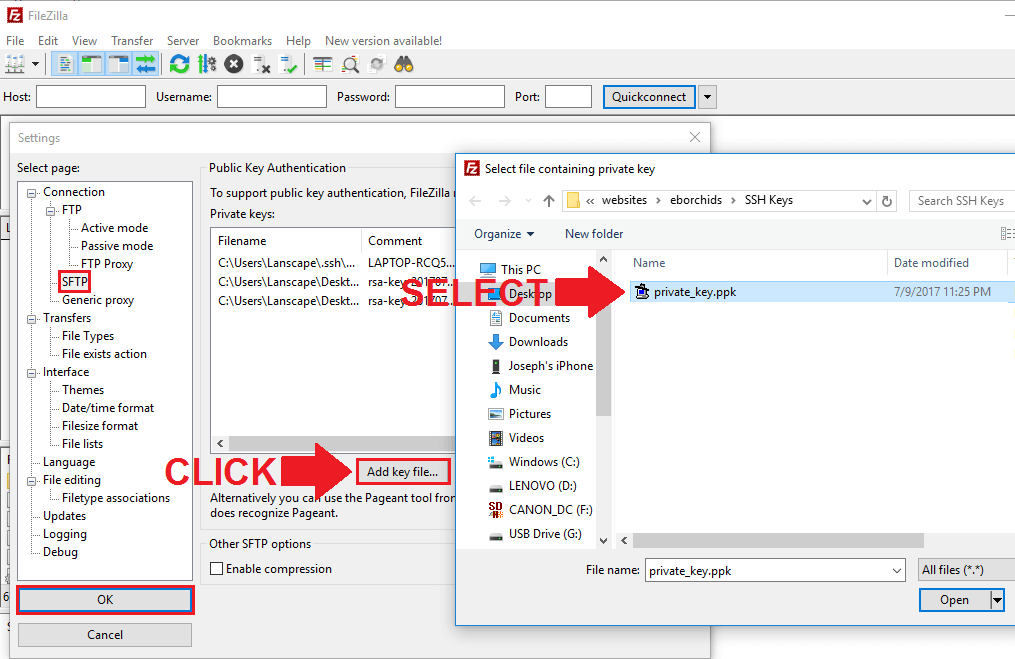Open the Edit menu
The width and height of the screenshot is (1015, 659).
coord(48,41)
